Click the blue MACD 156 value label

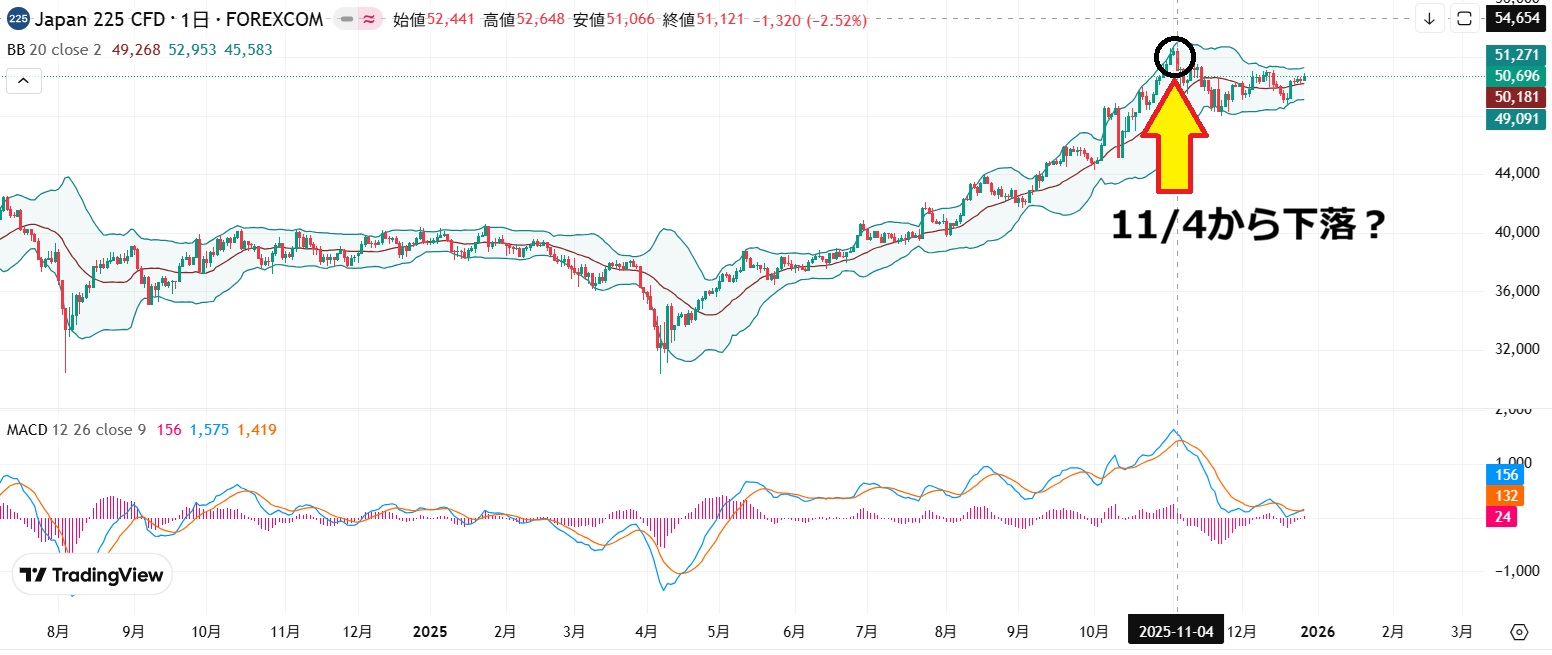[1507, 475]
